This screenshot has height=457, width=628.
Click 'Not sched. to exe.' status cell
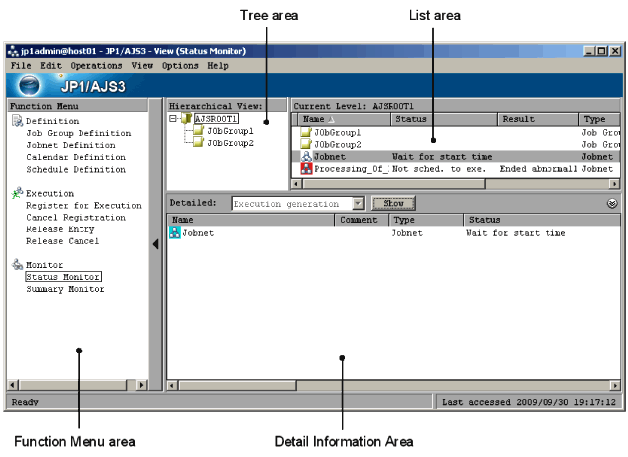click(439, 169)
